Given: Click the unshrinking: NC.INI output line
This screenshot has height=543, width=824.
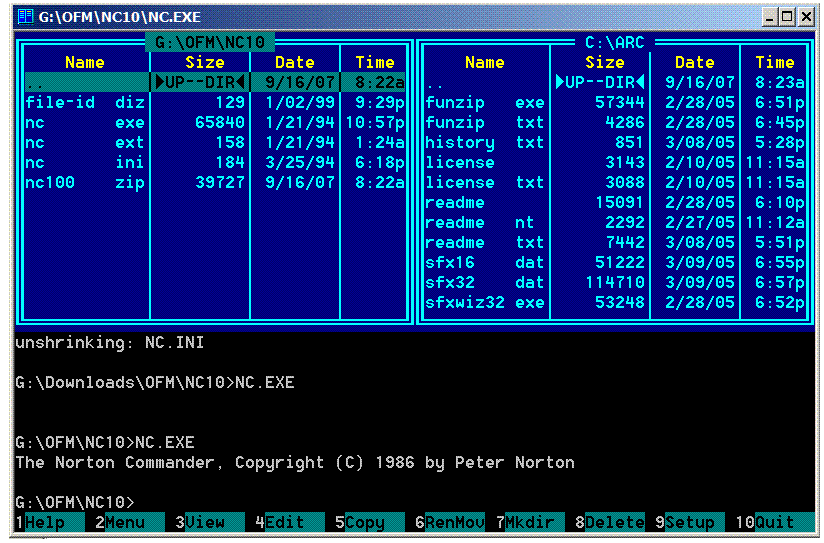Looking at the screenshot, I should tap(109, 342).
